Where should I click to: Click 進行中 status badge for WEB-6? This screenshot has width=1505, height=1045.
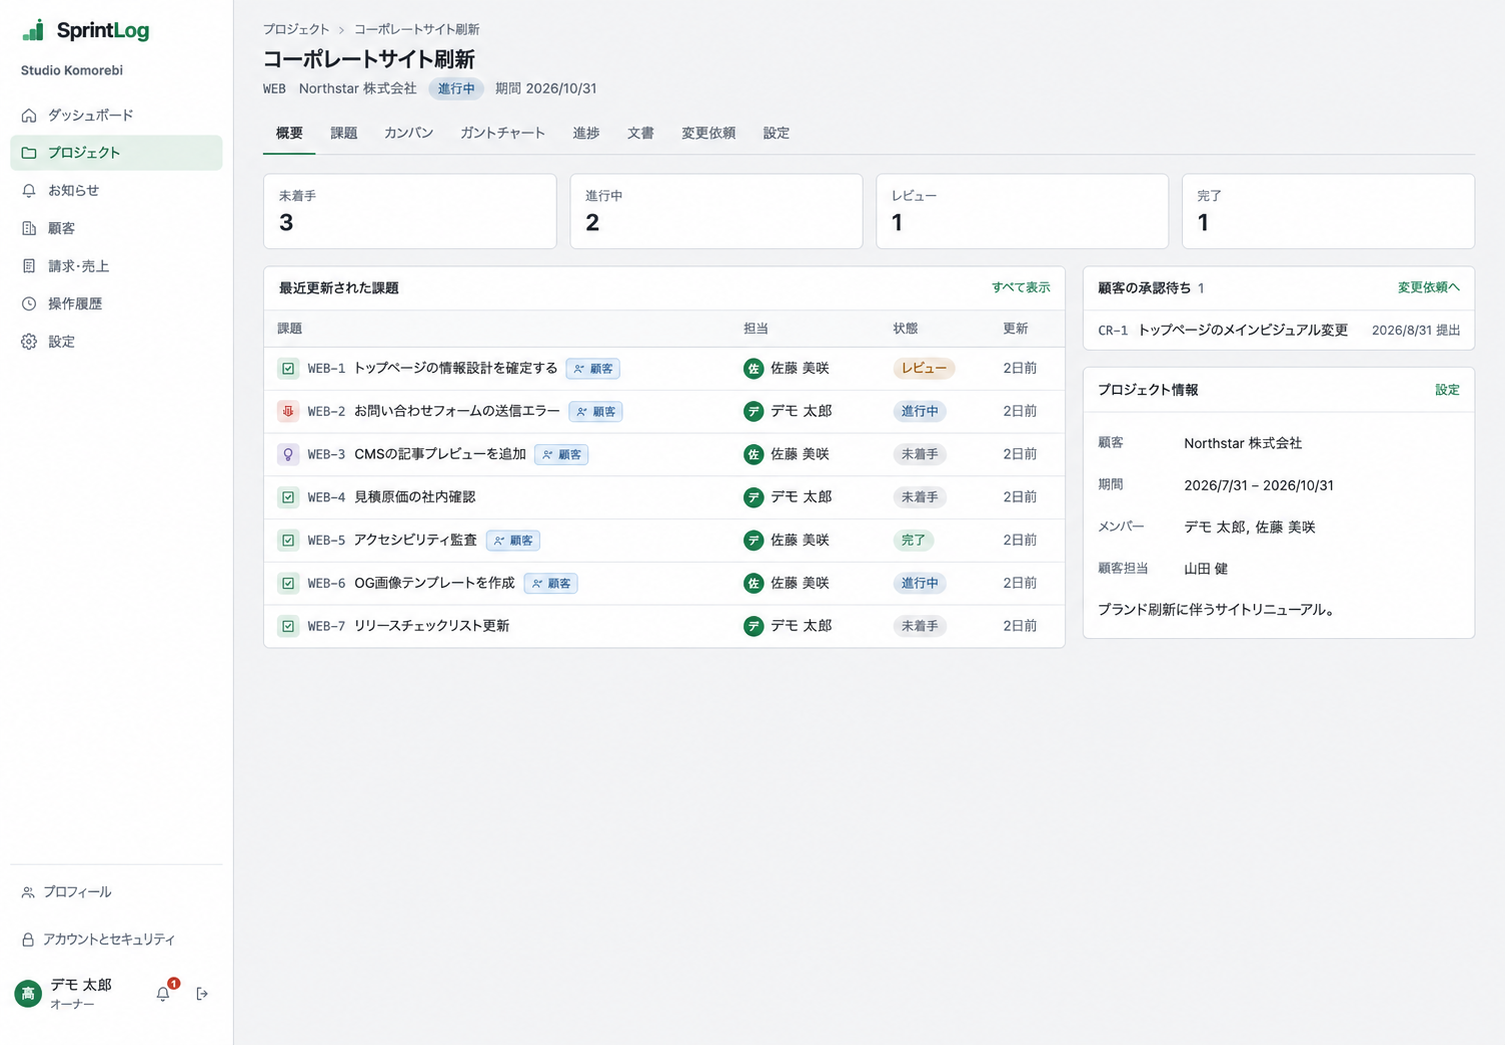[x=919, y=583]
